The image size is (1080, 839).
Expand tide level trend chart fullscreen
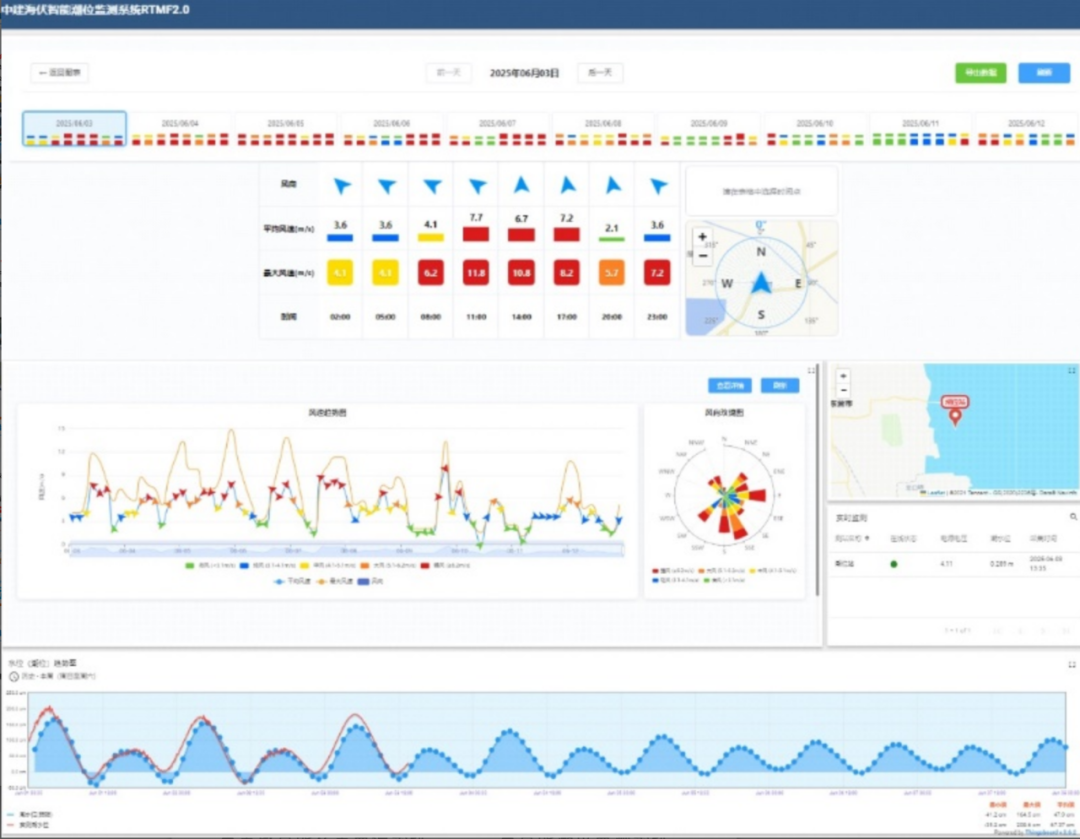1071,664
